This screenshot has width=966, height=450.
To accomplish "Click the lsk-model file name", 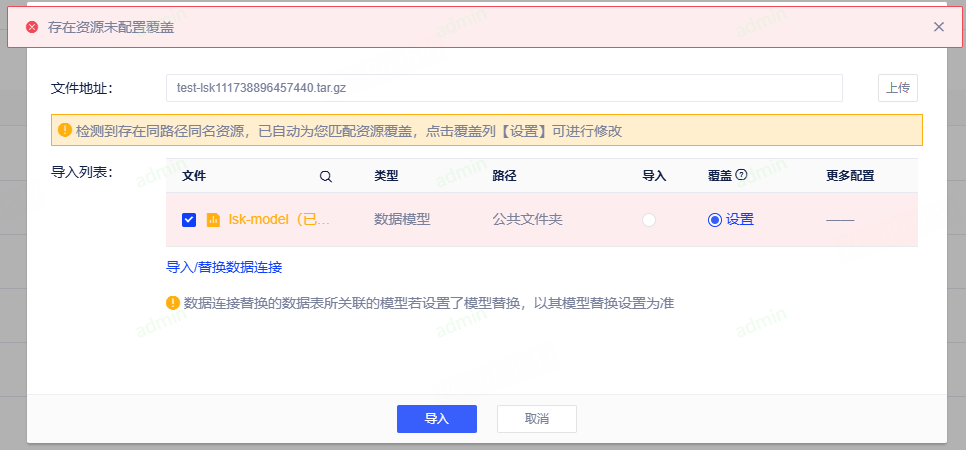I will coord(279,220).
